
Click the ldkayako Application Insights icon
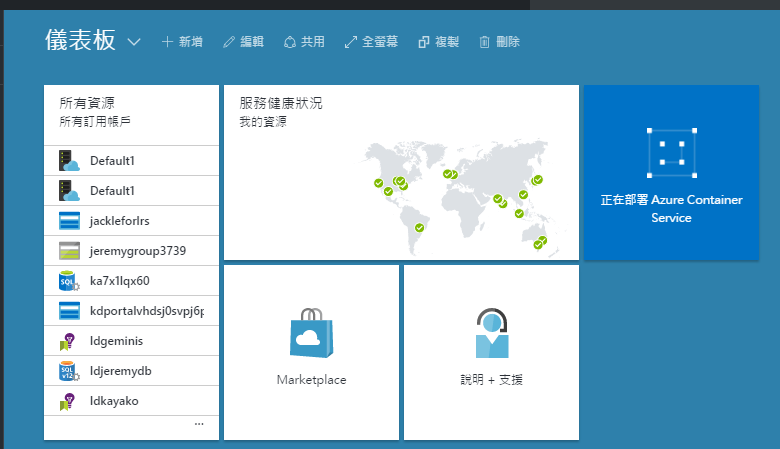point(68,402)
